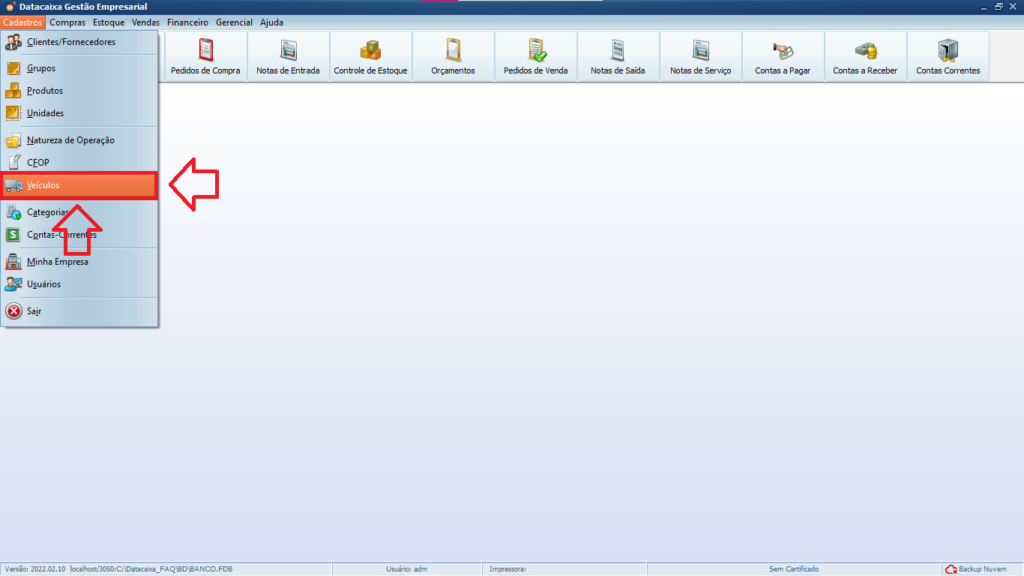Open Pedidos de Compra toolbar icon
The width and height of the screenshot is (1024, 576).
pyautogui.click(x=206, y=57)
